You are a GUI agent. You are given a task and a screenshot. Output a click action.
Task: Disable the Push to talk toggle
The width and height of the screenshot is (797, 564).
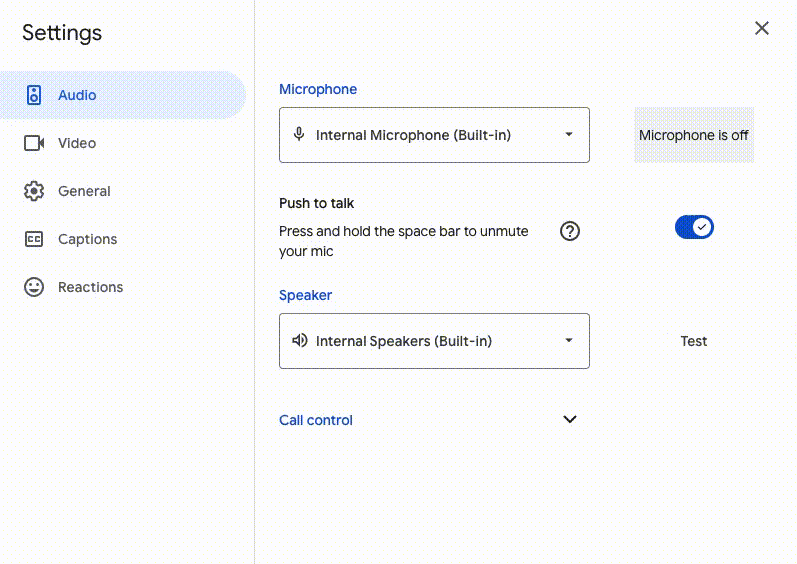[x=694, y=228]
